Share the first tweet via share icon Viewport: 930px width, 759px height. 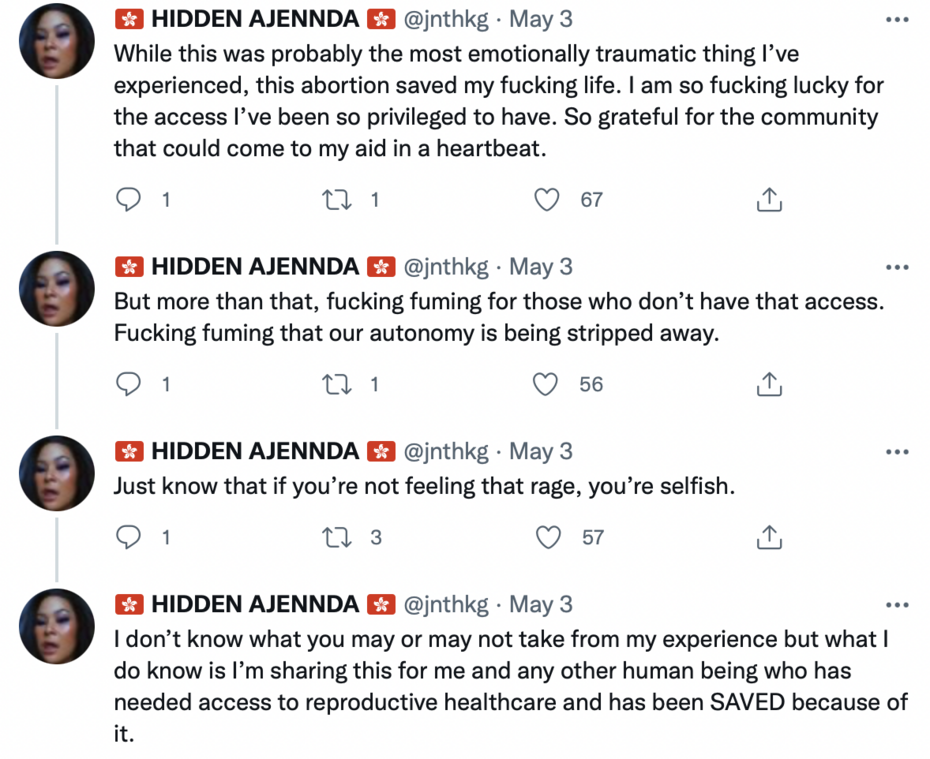click(x=768, y=200)
